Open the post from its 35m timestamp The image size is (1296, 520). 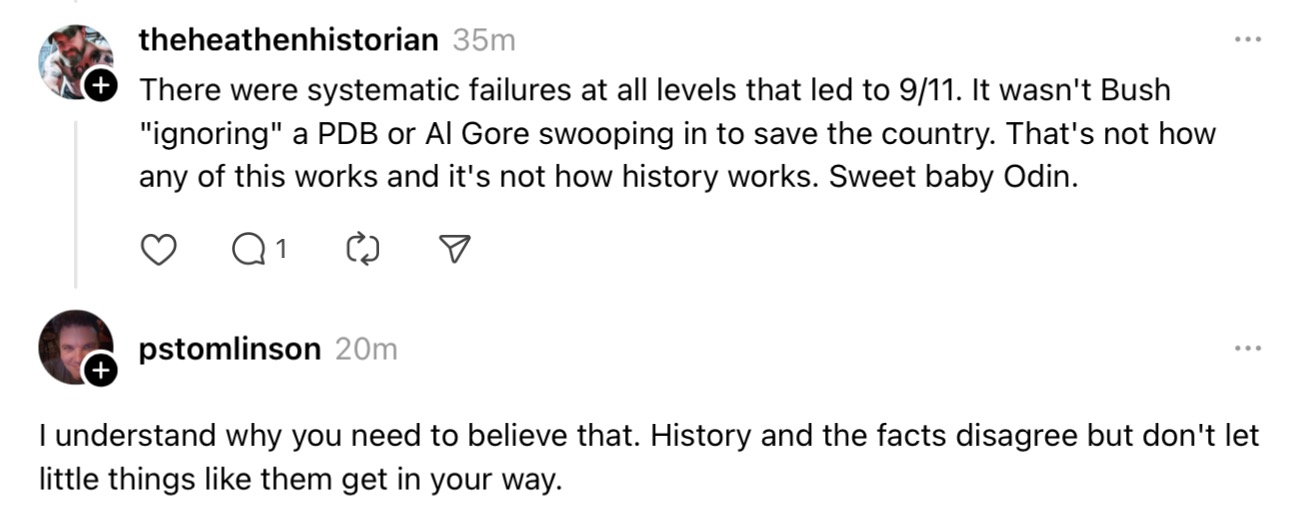click(484, 40)
